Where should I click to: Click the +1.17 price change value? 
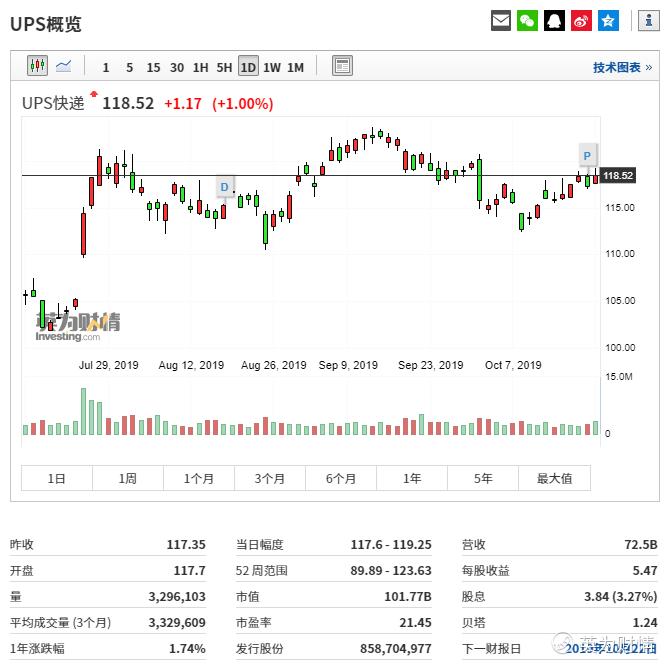coord(183,104)
